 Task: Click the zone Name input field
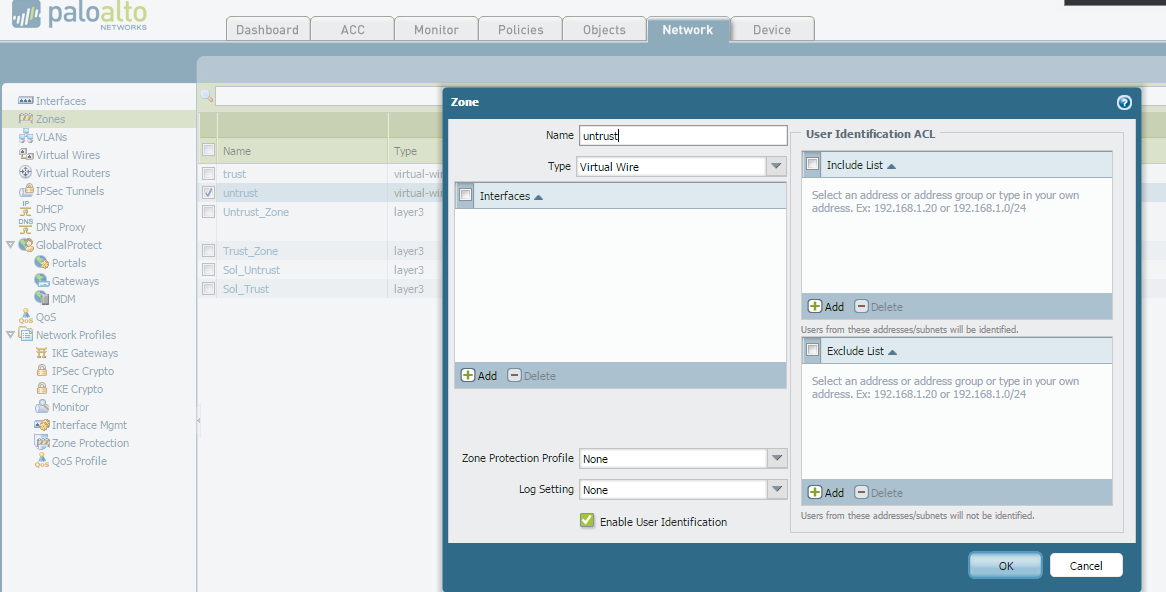[x=683, y=135]
